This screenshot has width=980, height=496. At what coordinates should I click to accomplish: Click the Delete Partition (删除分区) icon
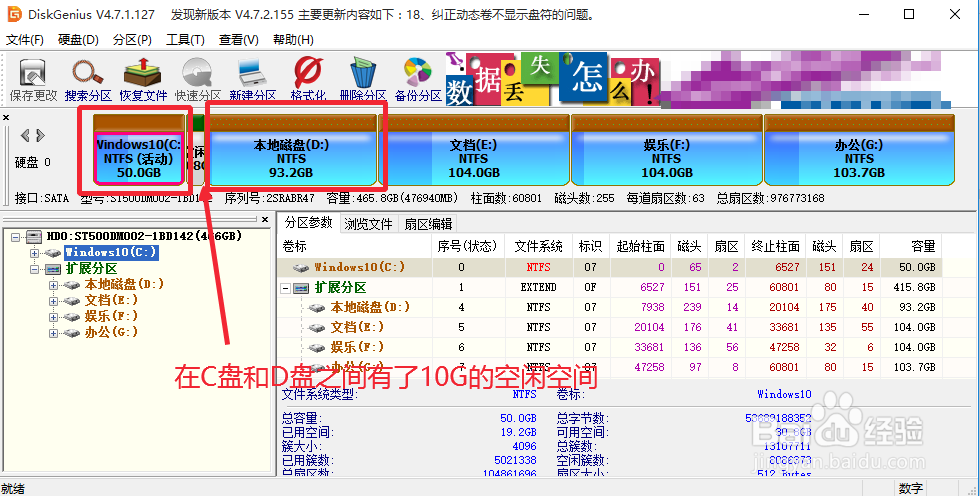[x=363, y=72]
